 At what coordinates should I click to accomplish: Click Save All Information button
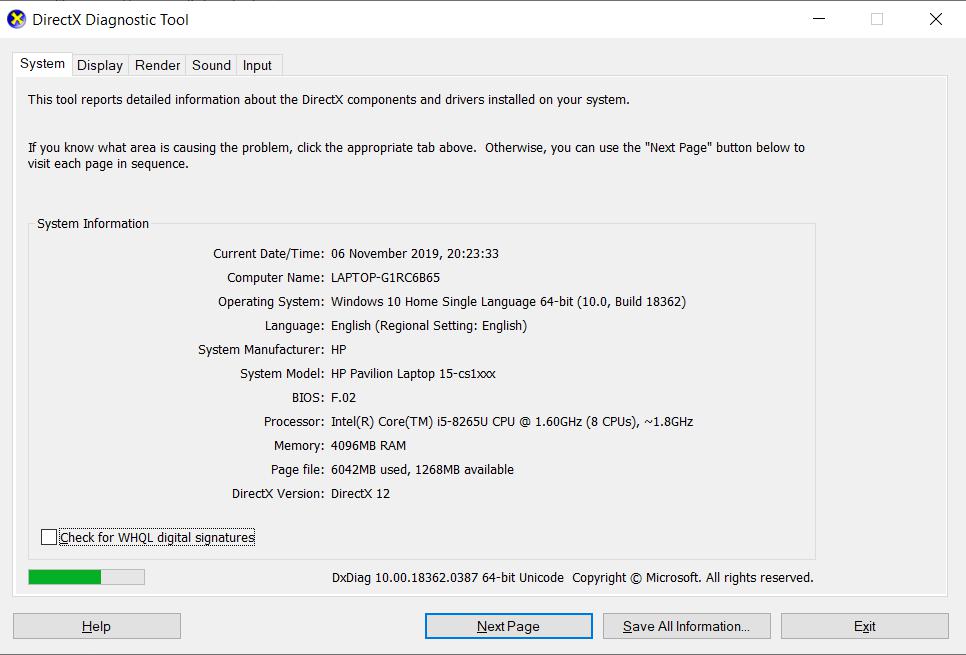(686, 626)
